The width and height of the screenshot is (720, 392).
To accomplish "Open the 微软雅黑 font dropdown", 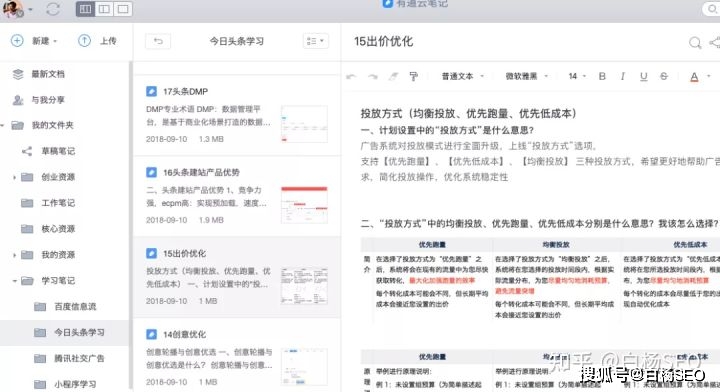I will tap(527, 76).
